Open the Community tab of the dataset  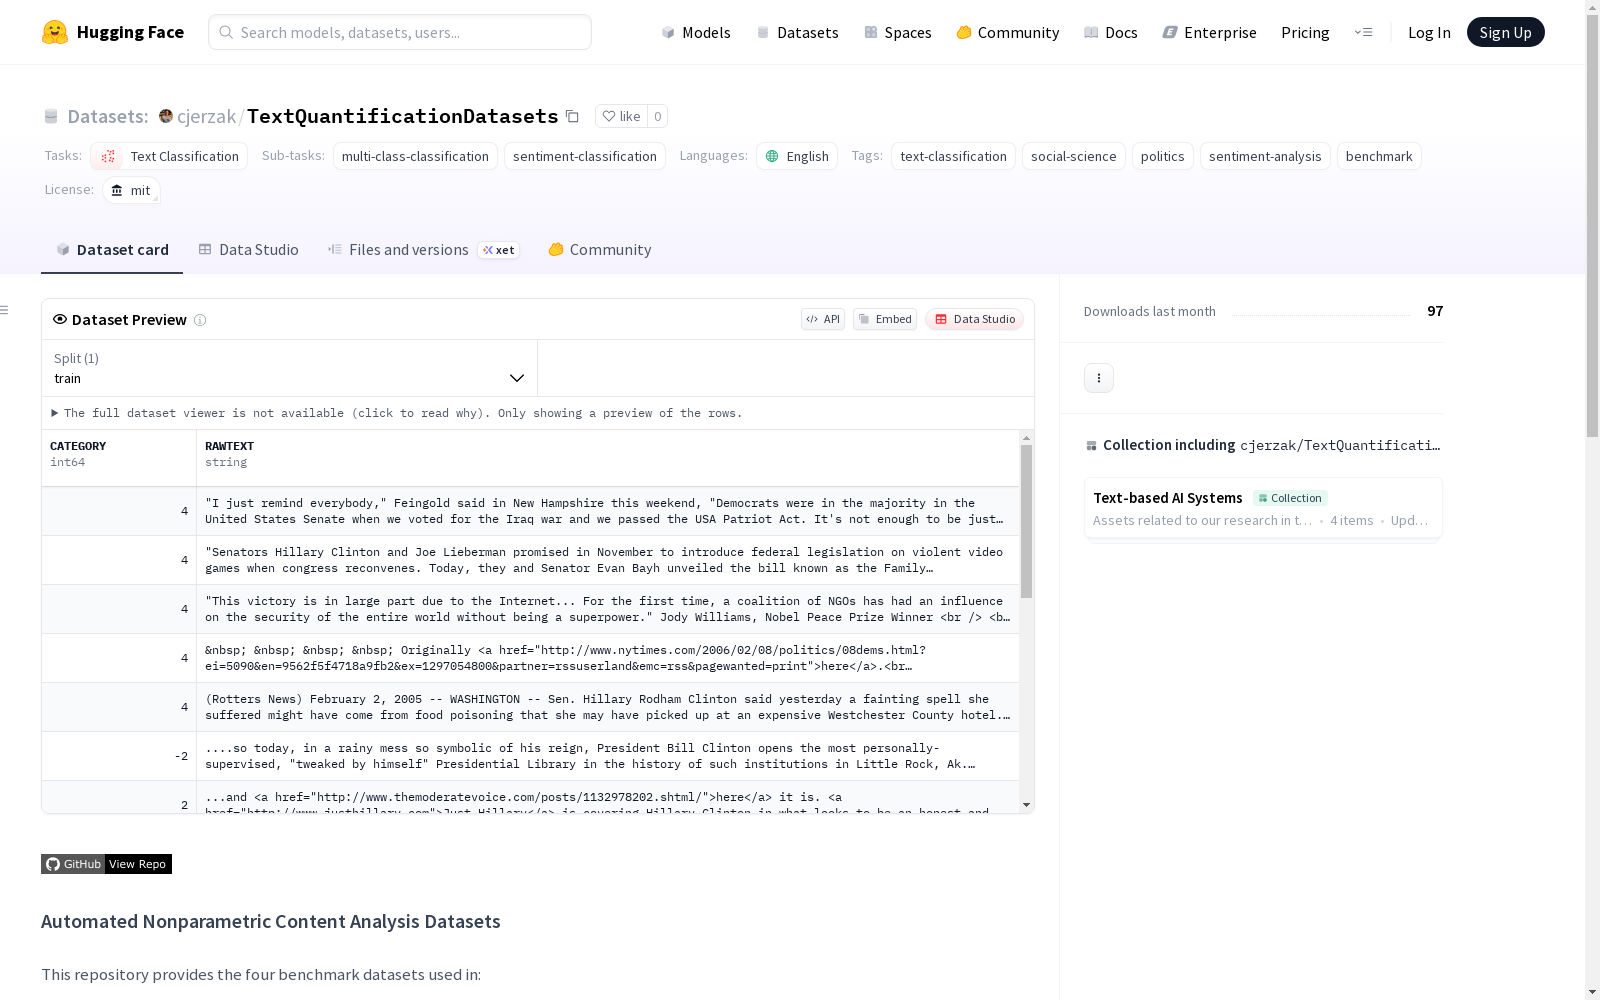tap(600, 250)
